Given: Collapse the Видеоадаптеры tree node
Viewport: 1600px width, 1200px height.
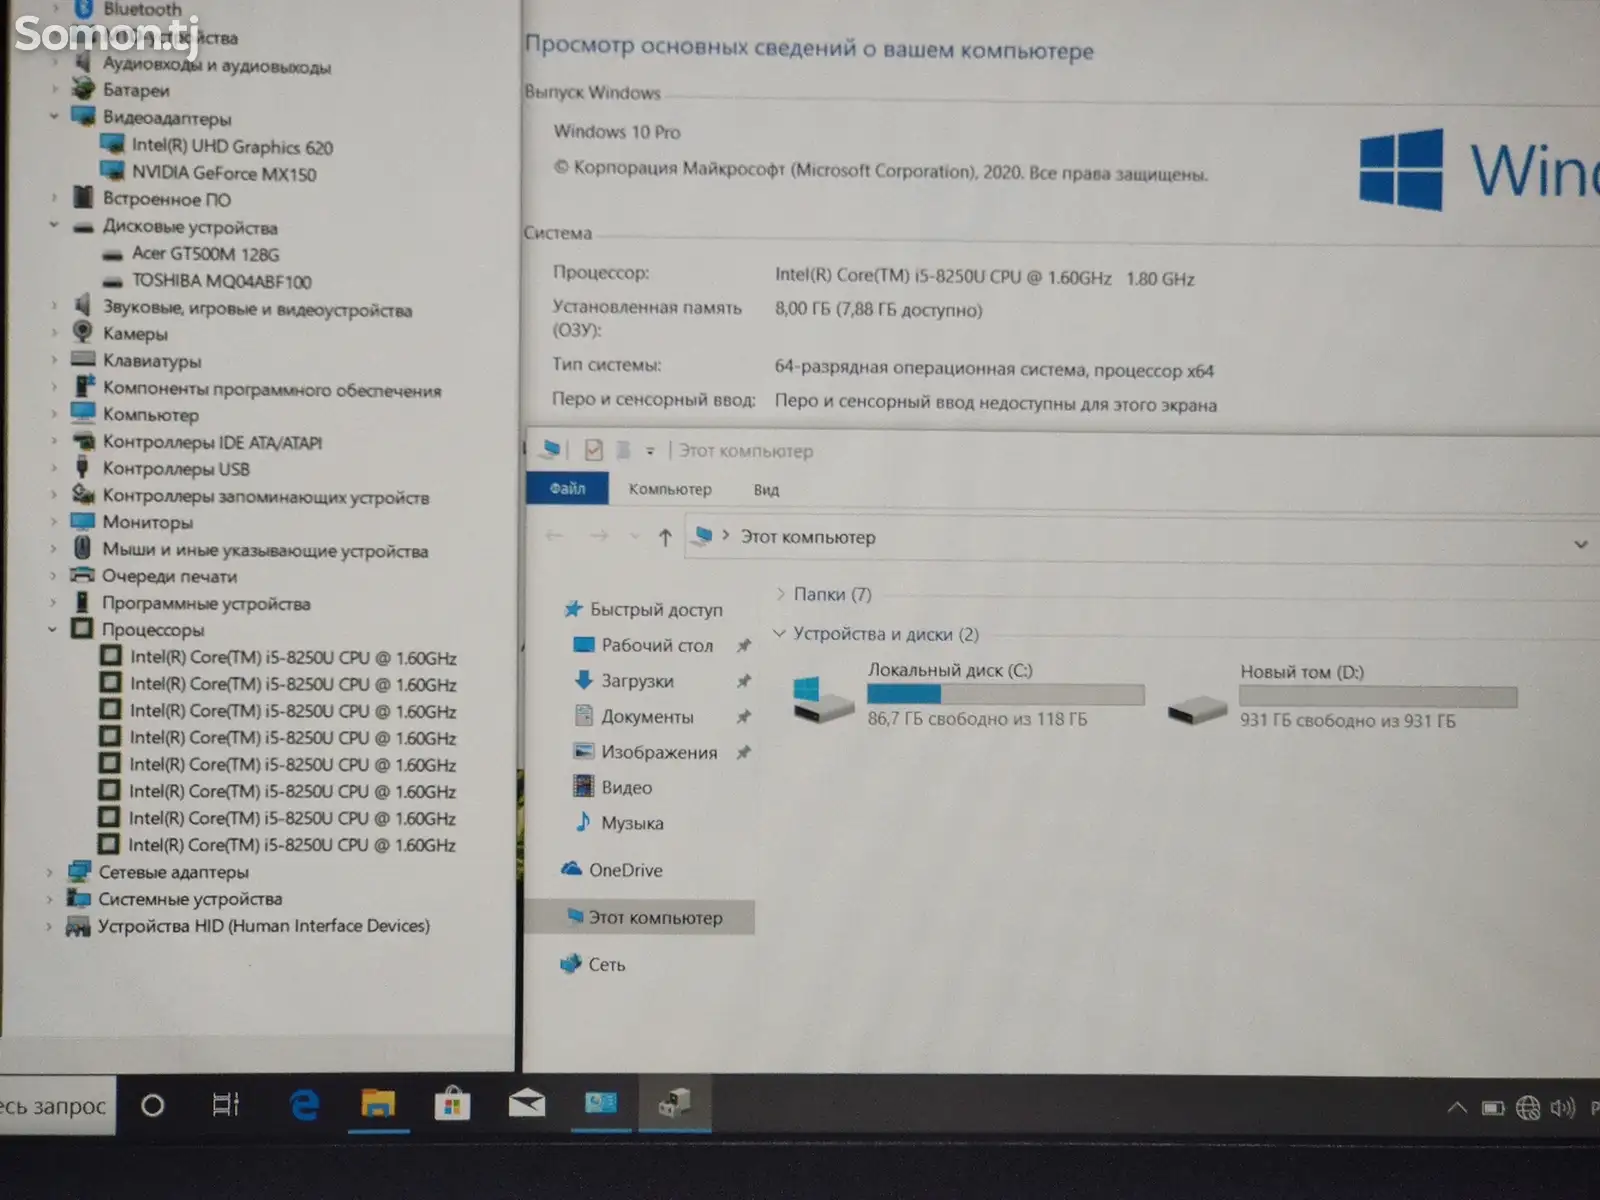Looking at the screenshot, I should [x=54, y=117].
